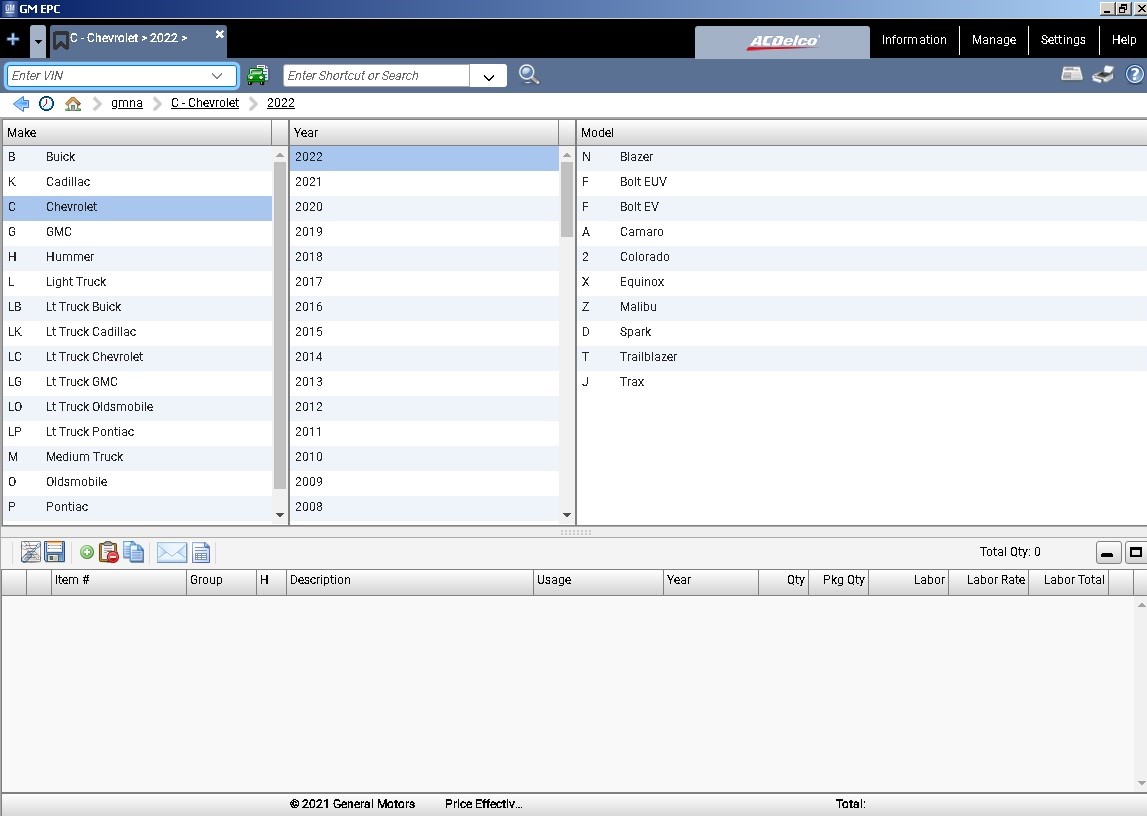The height and width of the screenshot is (816, 1147).
Task: Follow the 2022 breadcrumb link
Action: (281, 103)
